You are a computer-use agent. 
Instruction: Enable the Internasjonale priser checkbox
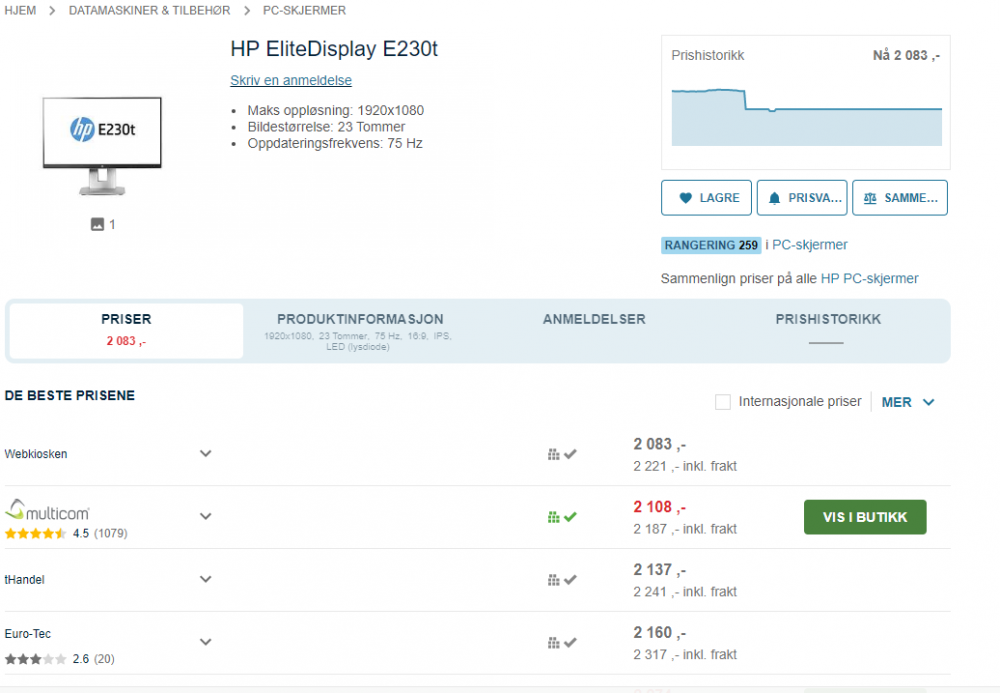click(x=723, y=402)
